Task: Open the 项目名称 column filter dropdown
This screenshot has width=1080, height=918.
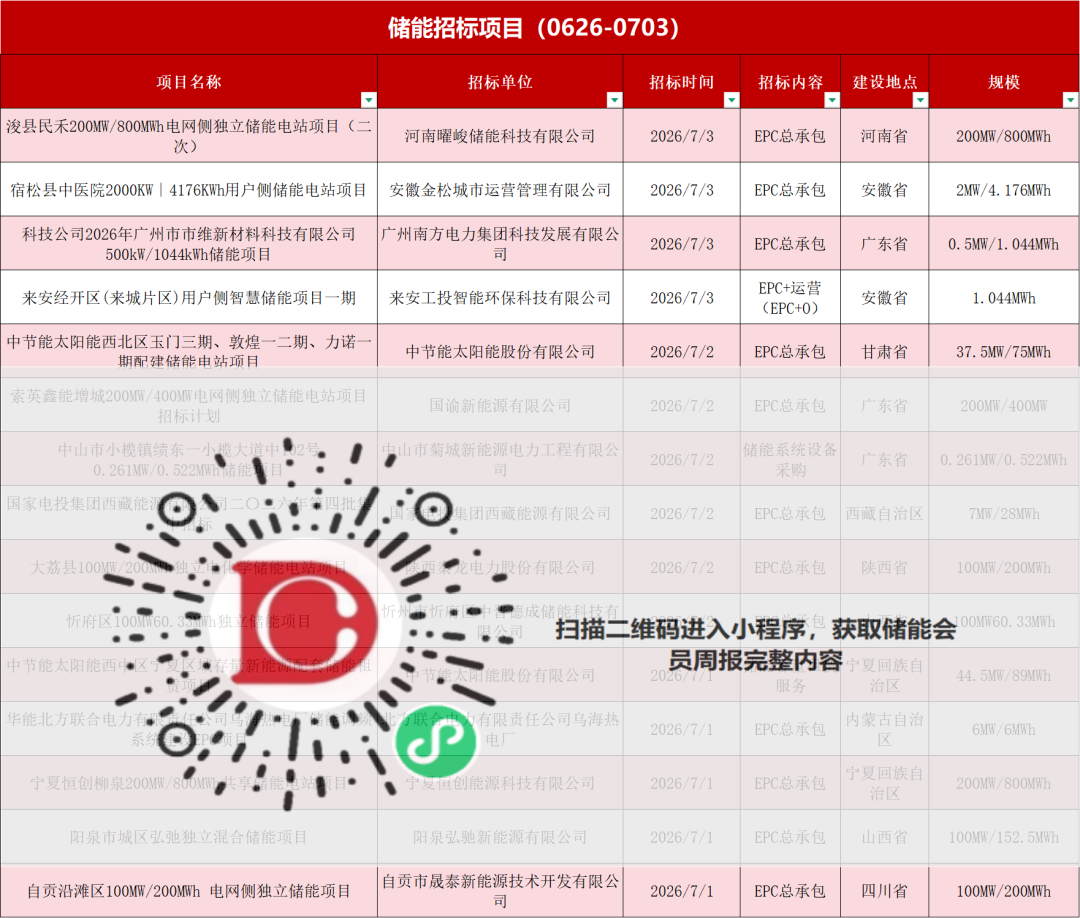Action: point(369,100)
